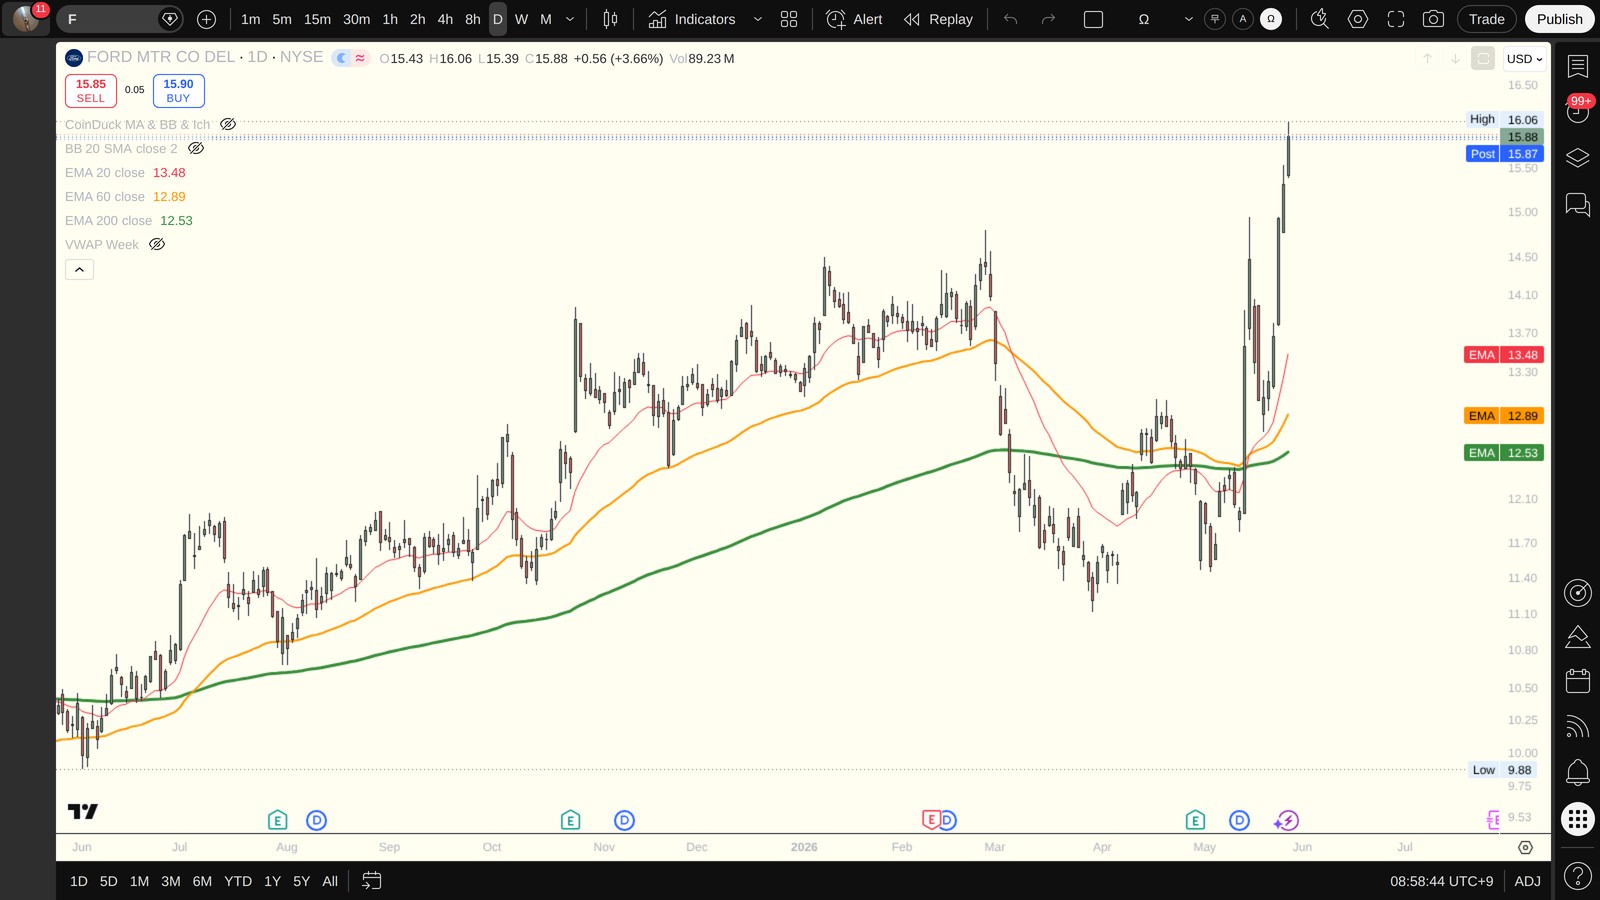This screenshot has width=1600, height=900.
Task: Select the 1D date range
Action: point(79,881)
